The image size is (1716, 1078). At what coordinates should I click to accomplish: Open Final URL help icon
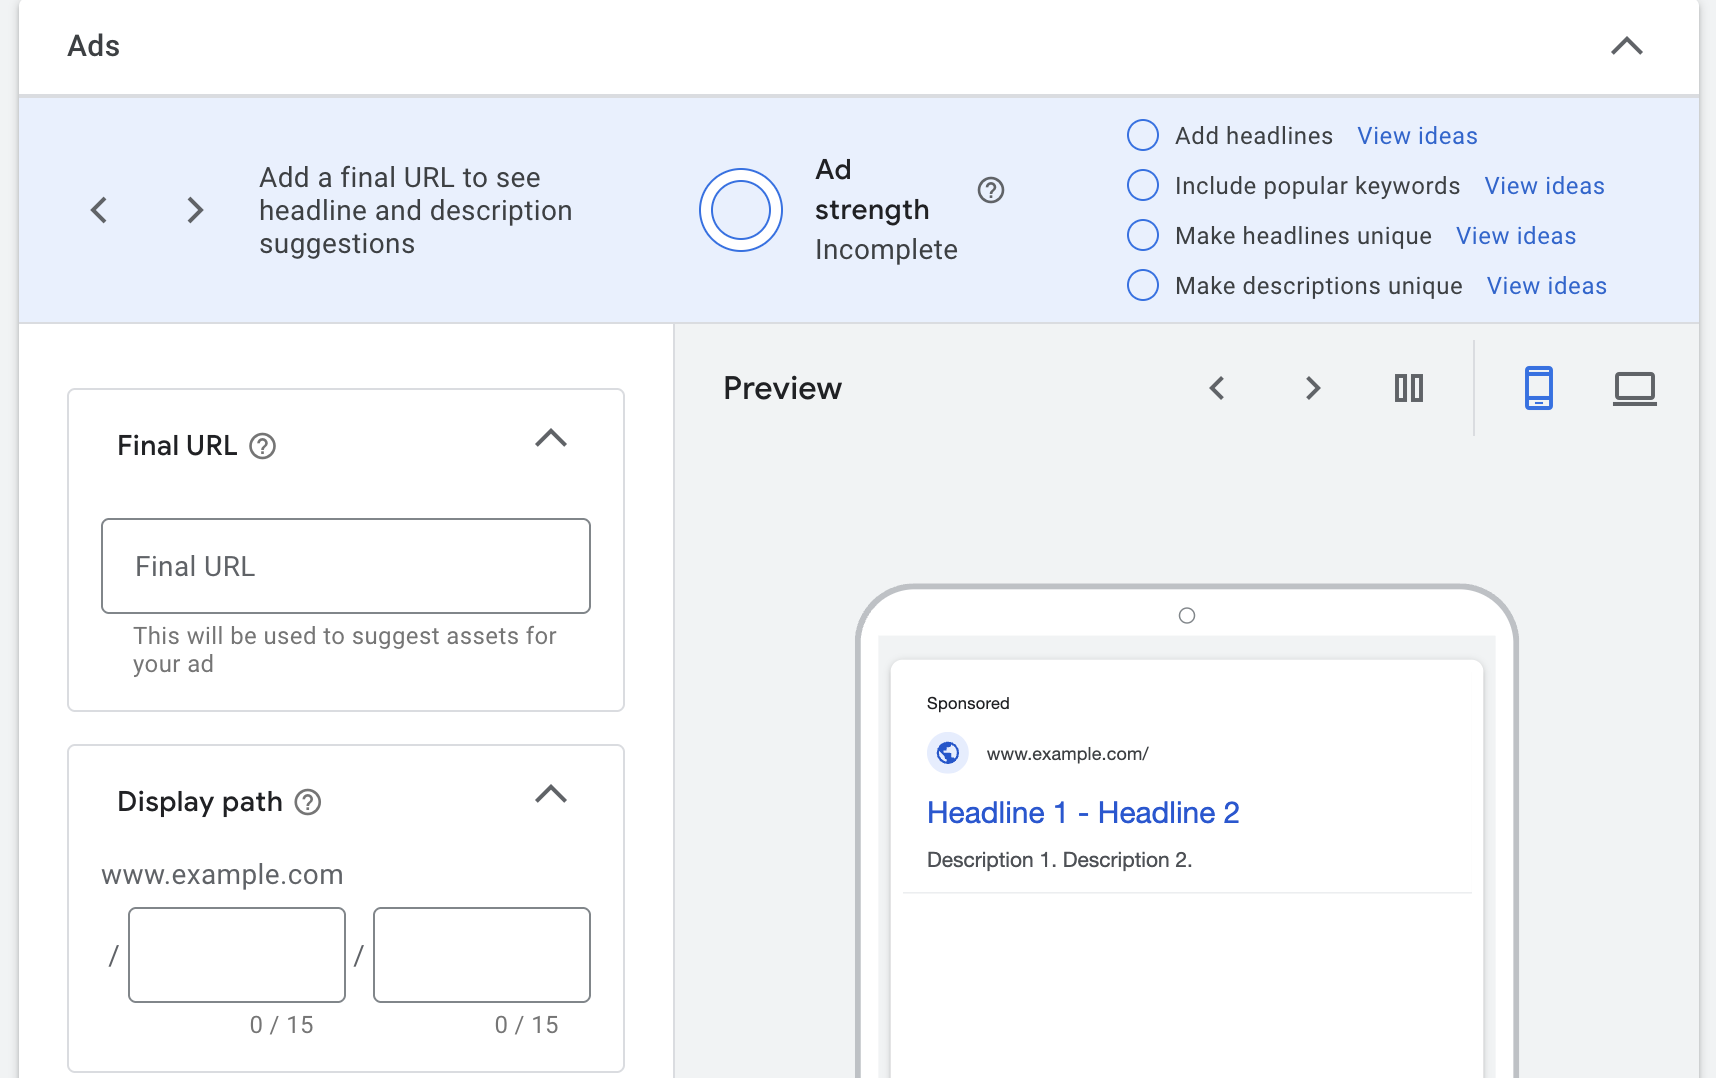pyautogui.click(x=262, y=446)
